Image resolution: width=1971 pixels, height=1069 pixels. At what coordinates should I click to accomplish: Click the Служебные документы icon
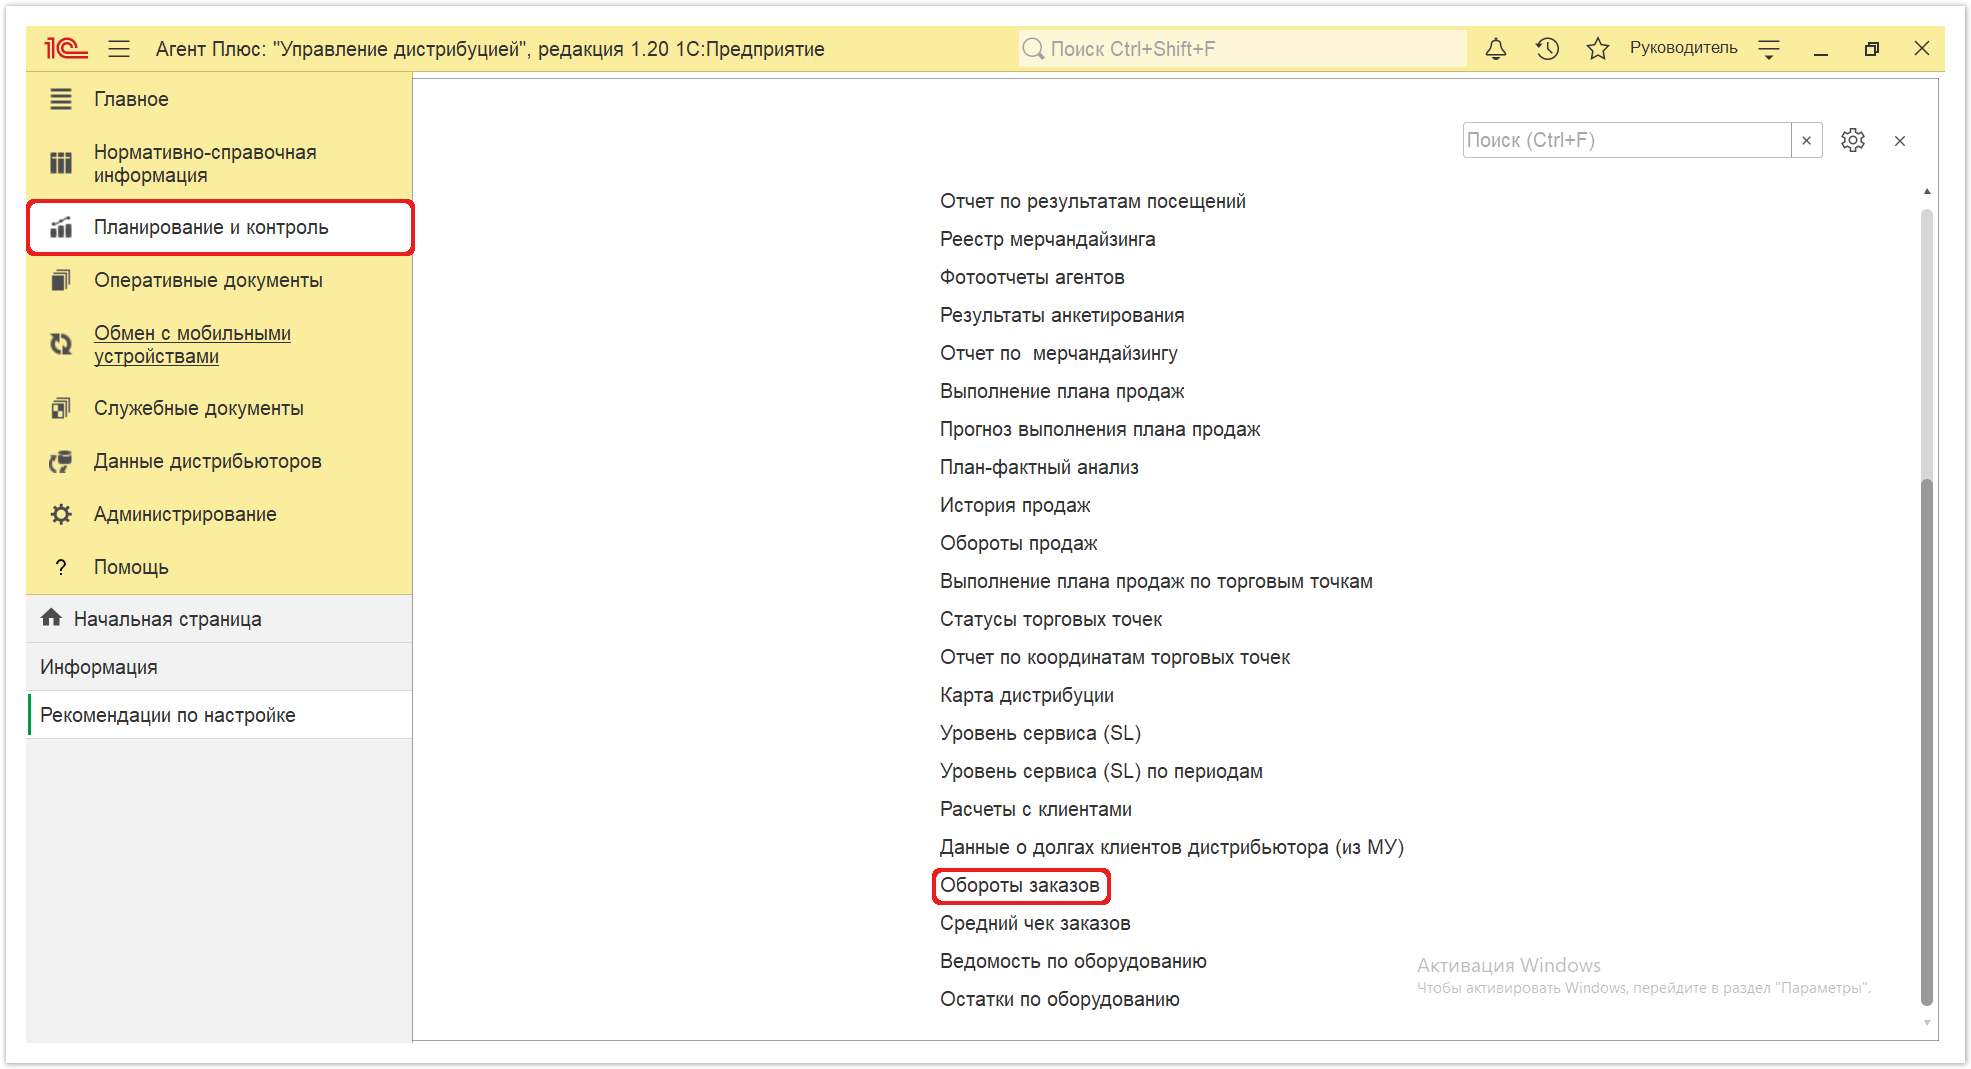(61, 408)
